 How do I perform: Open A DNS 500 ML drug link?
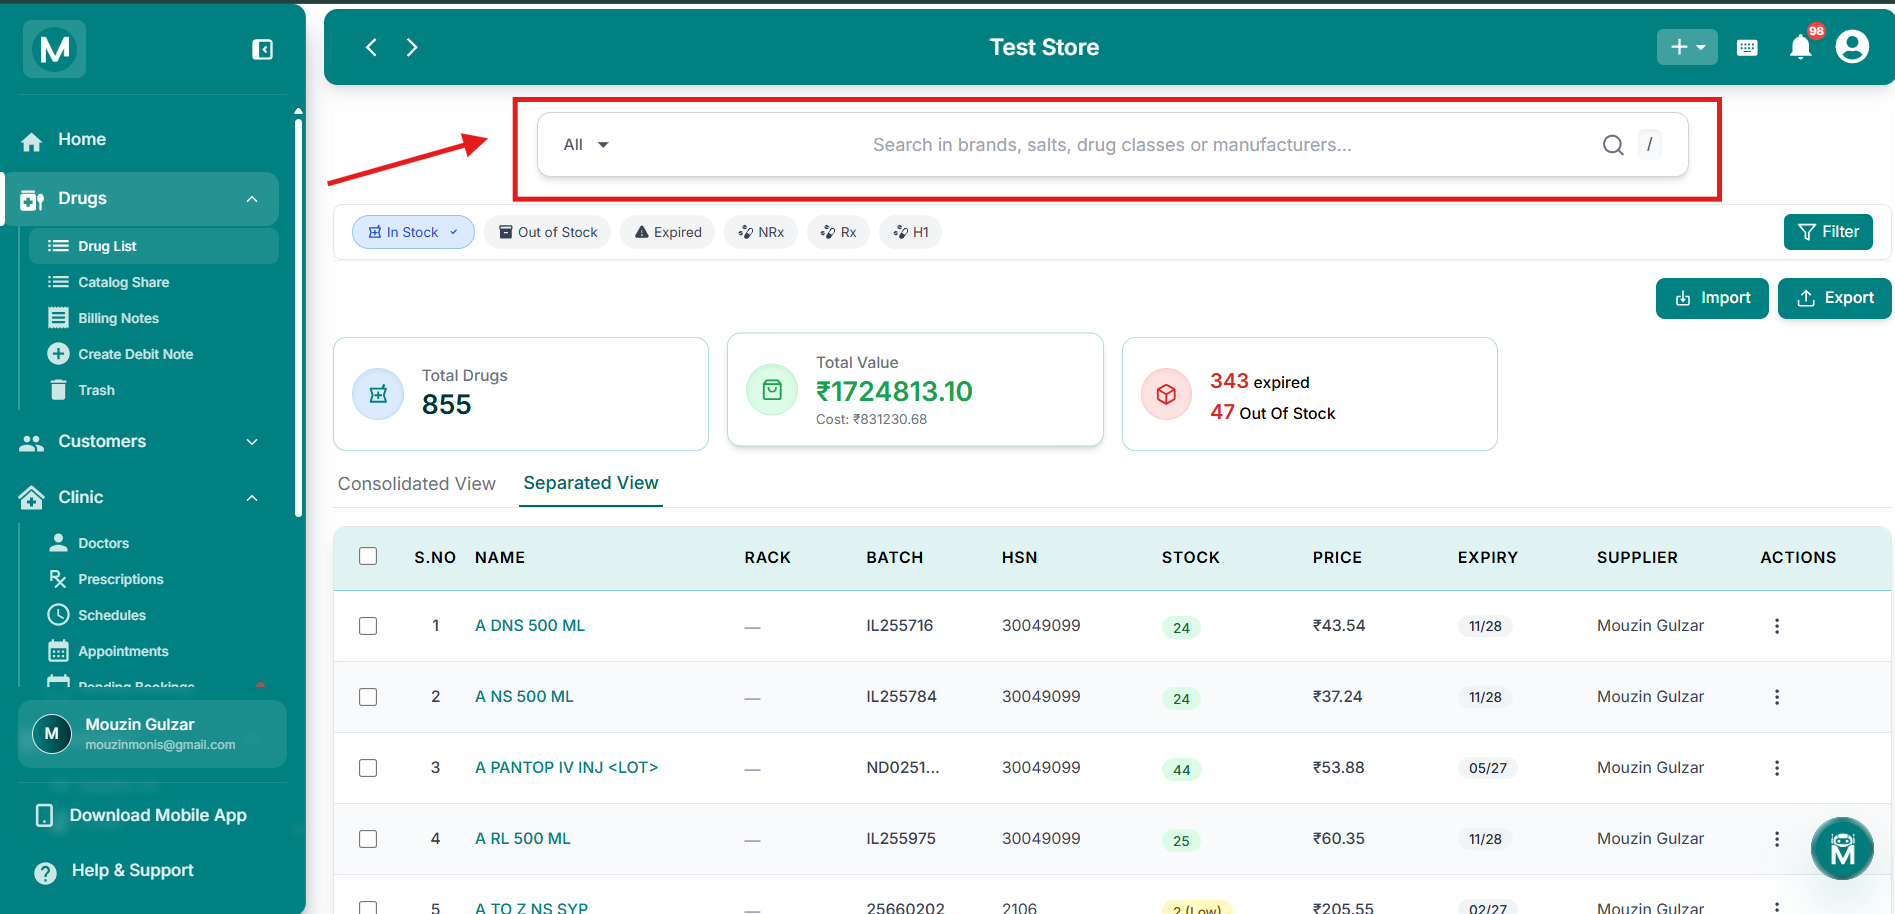[x=530, y=626]
